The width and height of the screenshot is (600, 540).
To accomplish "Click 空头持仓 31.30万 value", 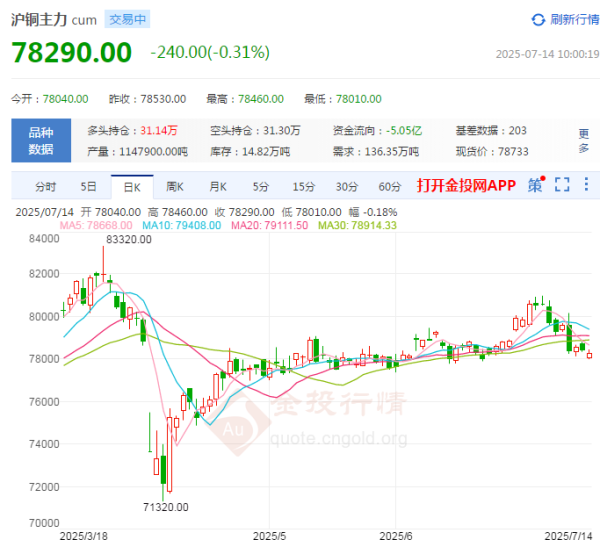I will tap(282, 131).
